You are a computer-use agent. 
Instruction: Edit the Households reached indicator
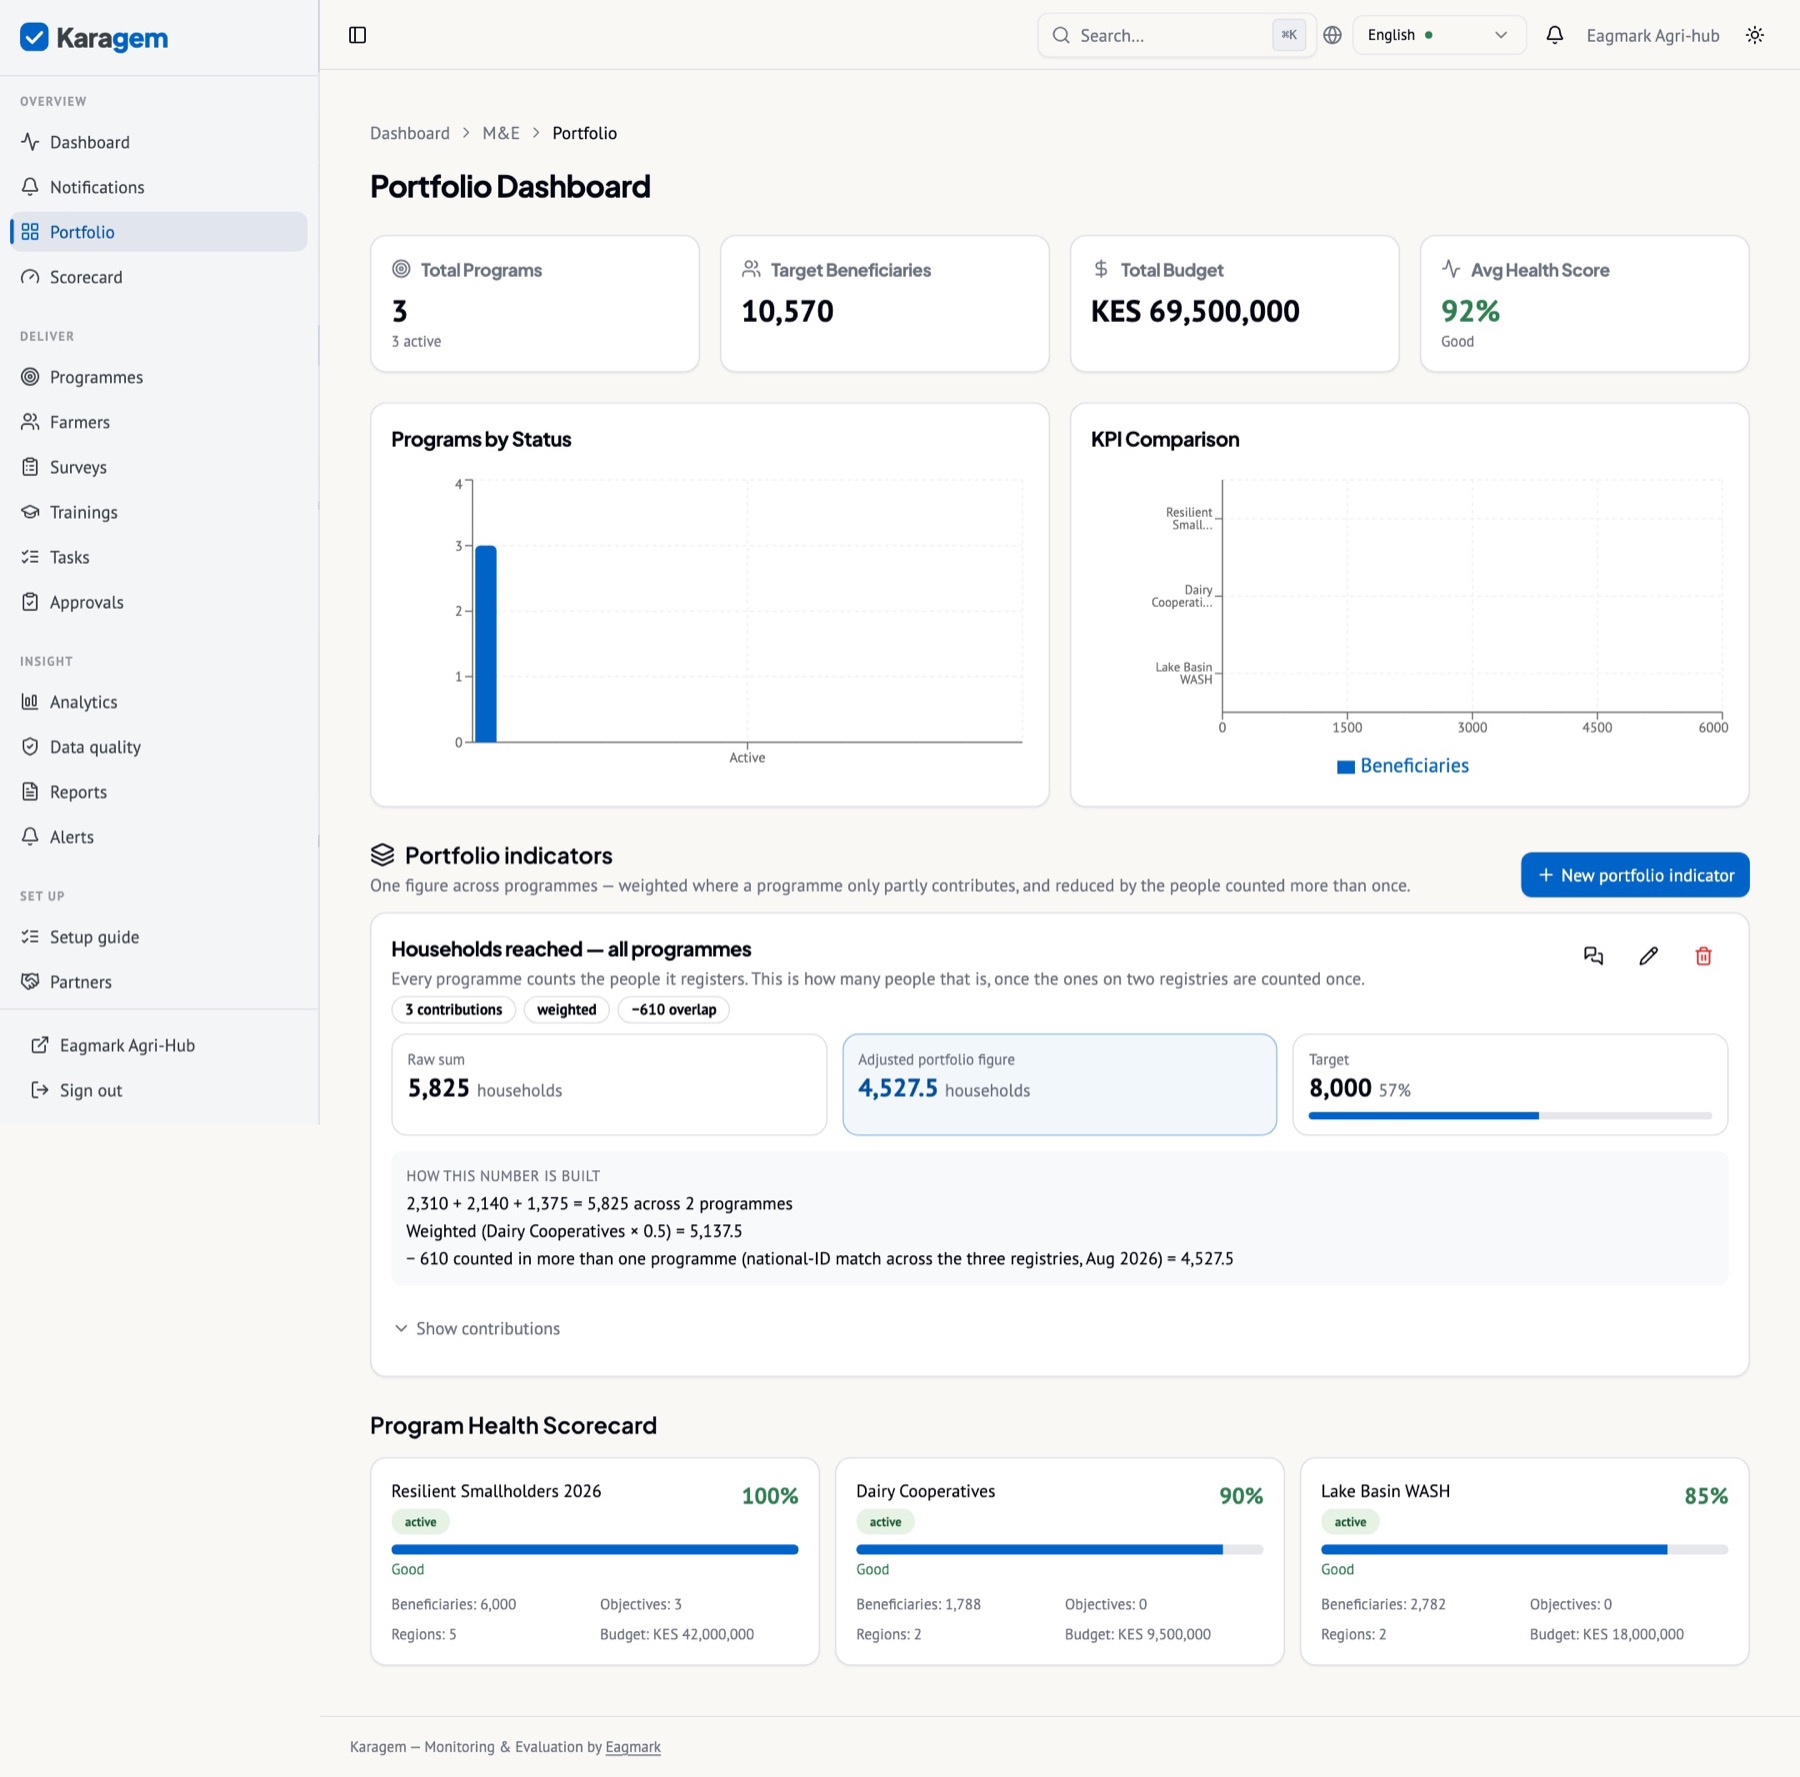(1648, 956)
